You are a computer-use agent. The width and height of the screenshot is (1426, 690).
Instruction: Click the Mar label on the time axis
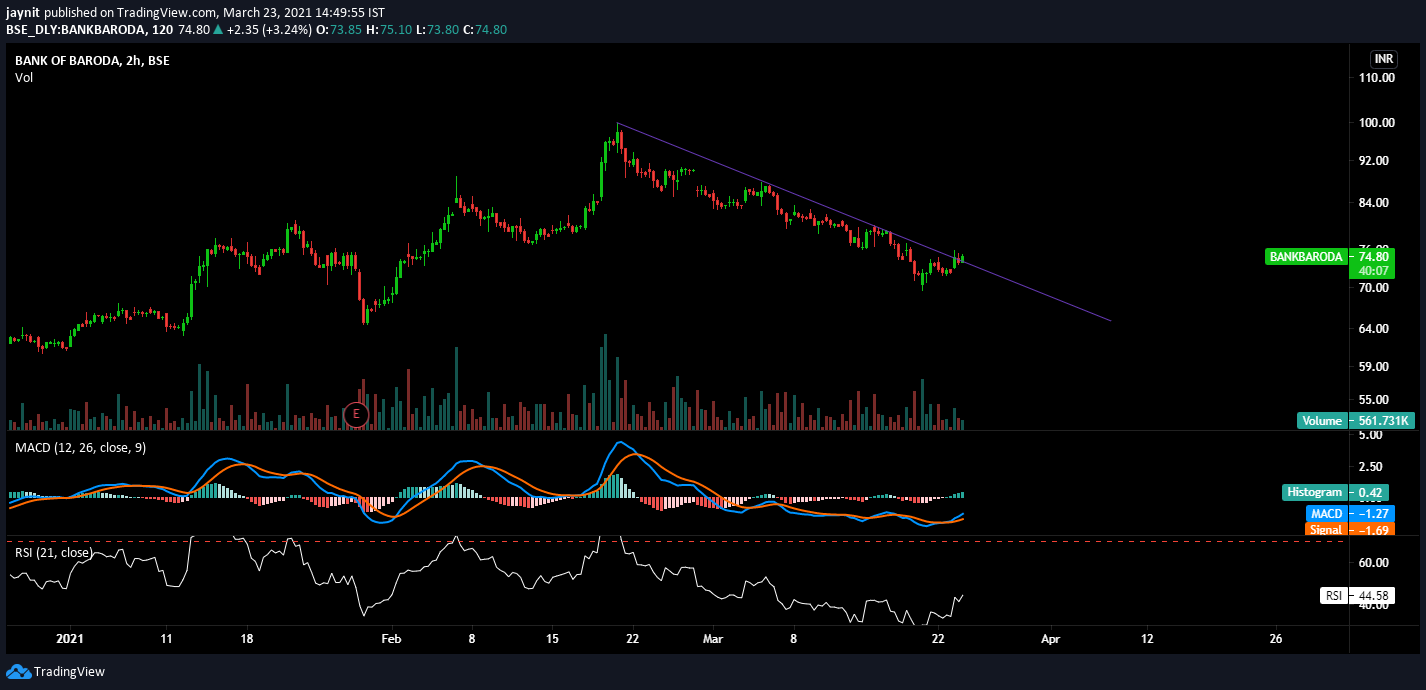[713, 638]
